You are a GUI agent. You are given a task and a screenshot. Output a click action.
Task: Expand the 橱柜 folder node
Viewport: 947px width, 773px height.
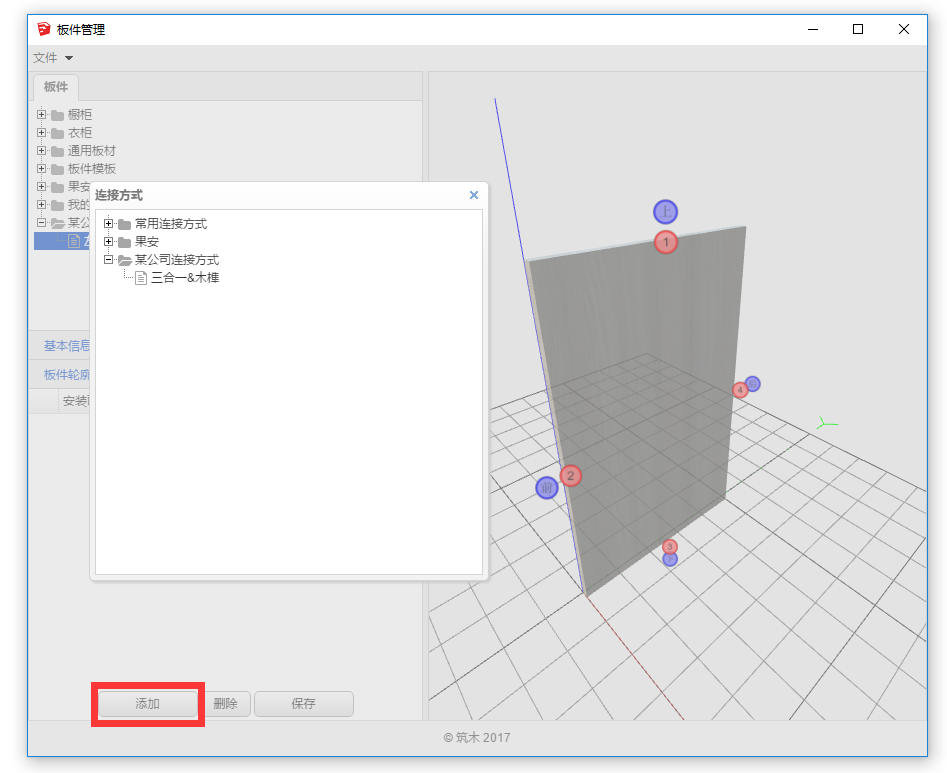pos(42,115)
